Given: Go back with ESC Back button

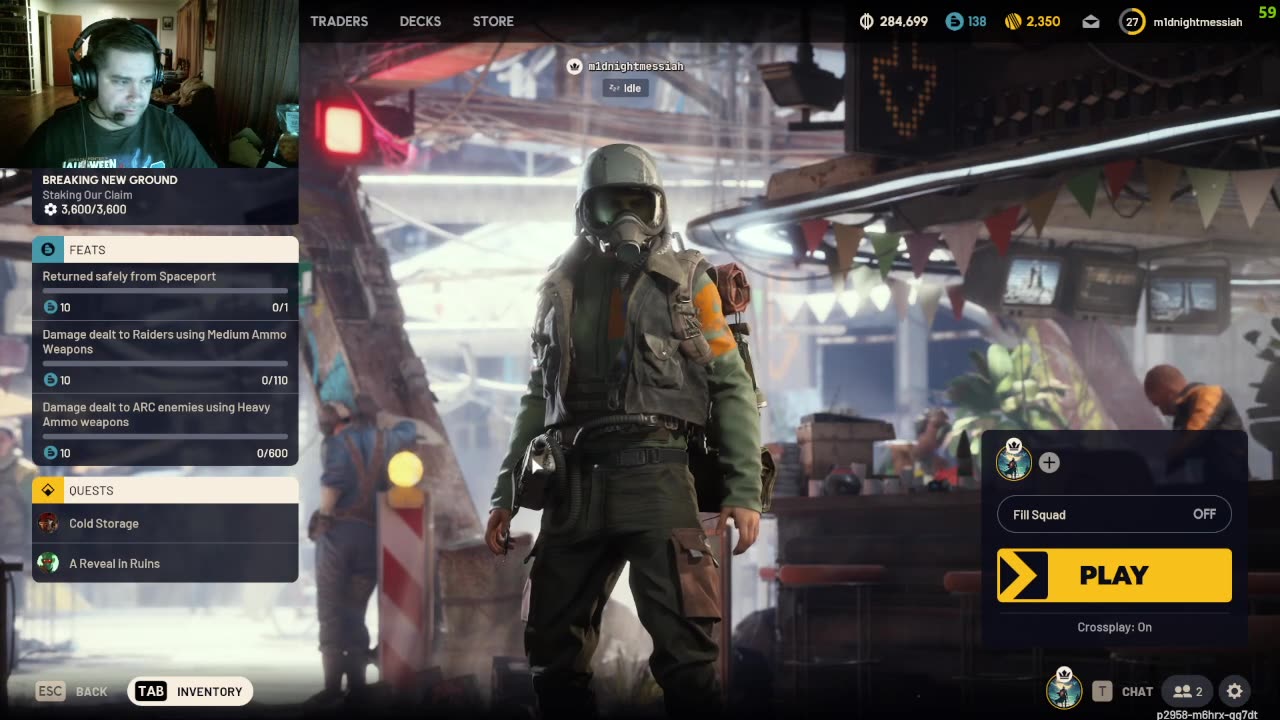Looking at the screenshot, I should pyautogui.click(x=72, y=691).
